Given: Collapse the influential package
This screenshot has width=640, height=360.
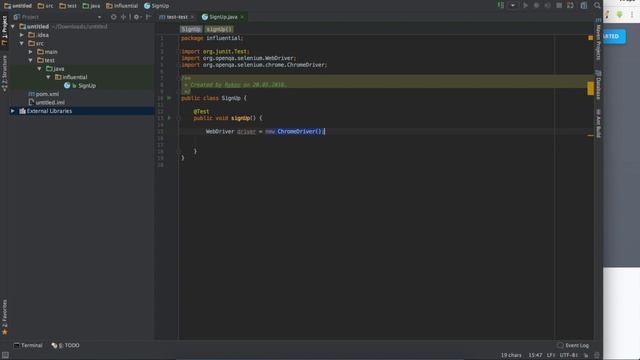Looking at the screenshot, I should pyautogui.click(x=48, y=77).
